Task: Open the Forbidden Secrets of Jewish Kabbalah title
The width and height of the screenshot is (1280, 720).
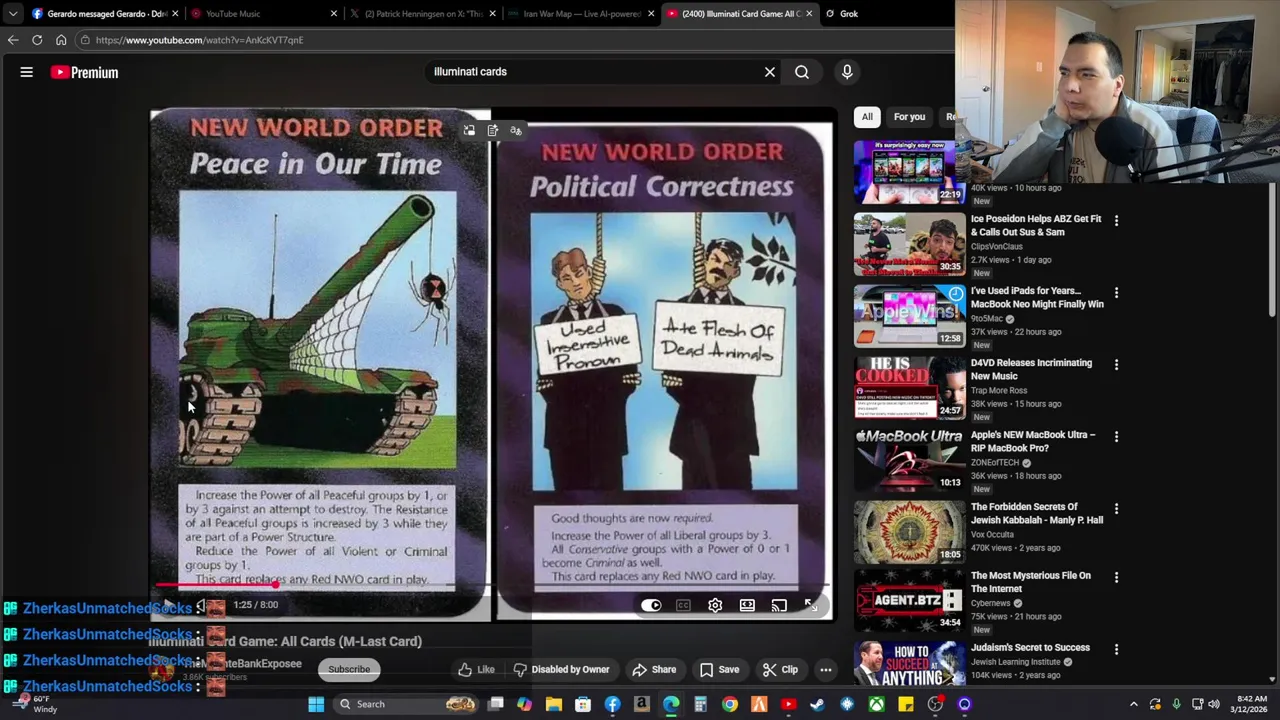Action: 1037,513
